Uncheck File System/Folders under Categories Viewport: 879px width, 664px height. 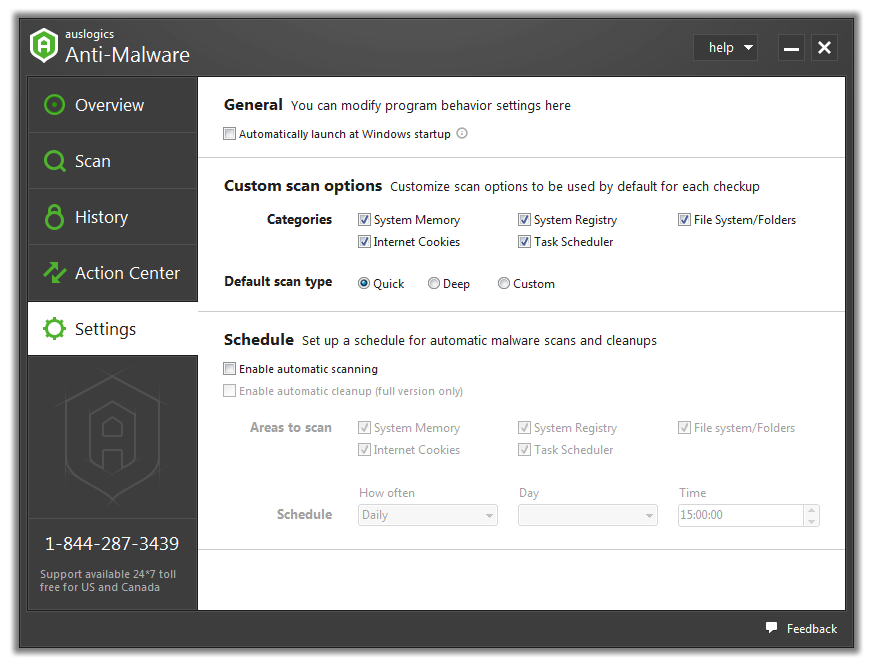[x=684, y=219]
